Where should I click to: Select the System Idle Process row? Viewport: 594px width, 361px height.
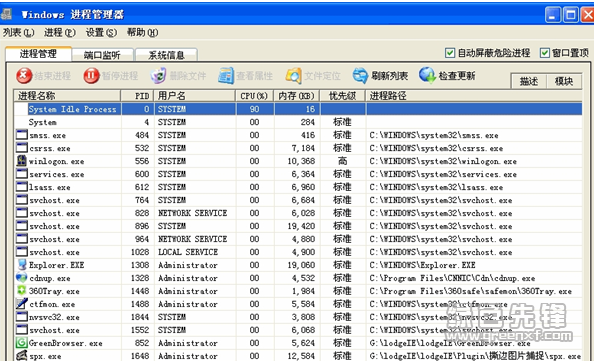tap(298, 109)
